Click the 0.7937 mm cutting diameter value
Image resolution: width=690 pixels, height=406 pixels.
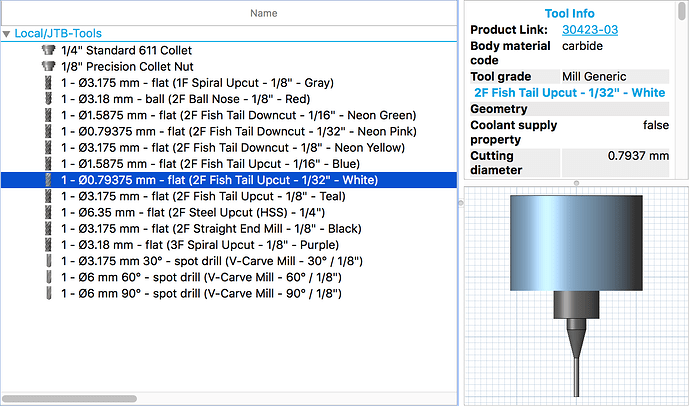pos(638,156)
